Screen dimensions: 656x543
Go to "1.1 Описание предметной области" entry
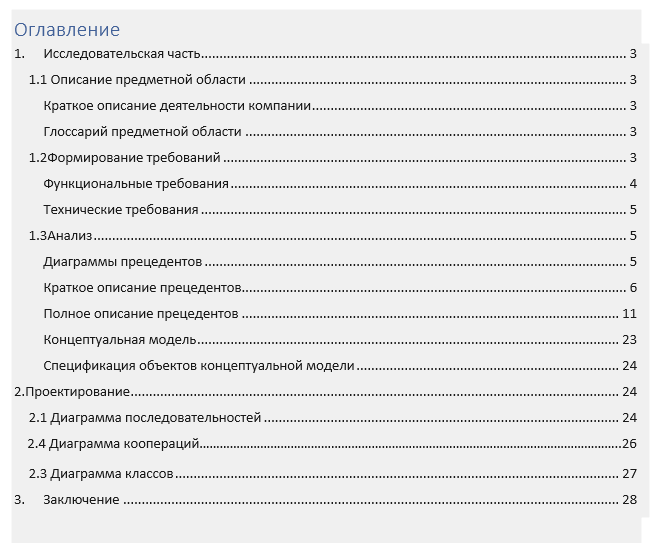click(137, 80)
